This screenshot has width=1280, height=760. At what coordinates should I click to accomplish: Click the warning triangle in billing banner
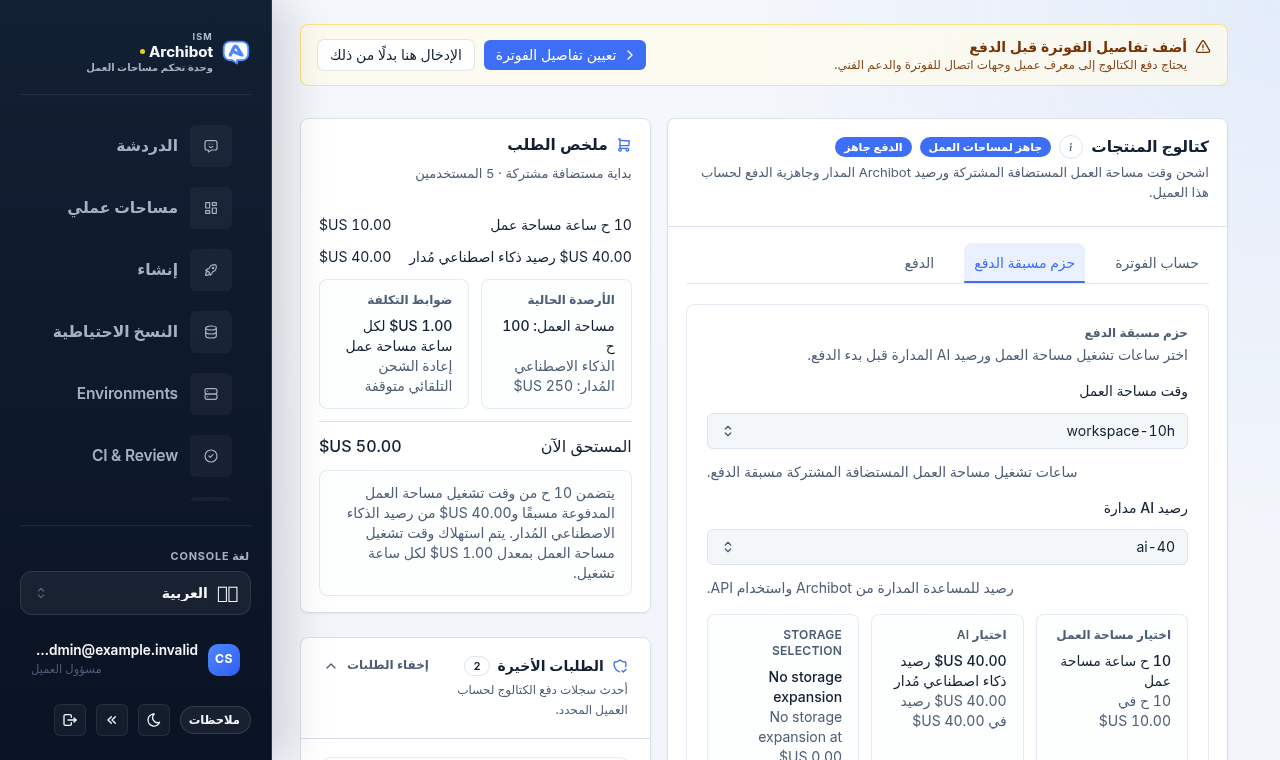(1203, 47)
